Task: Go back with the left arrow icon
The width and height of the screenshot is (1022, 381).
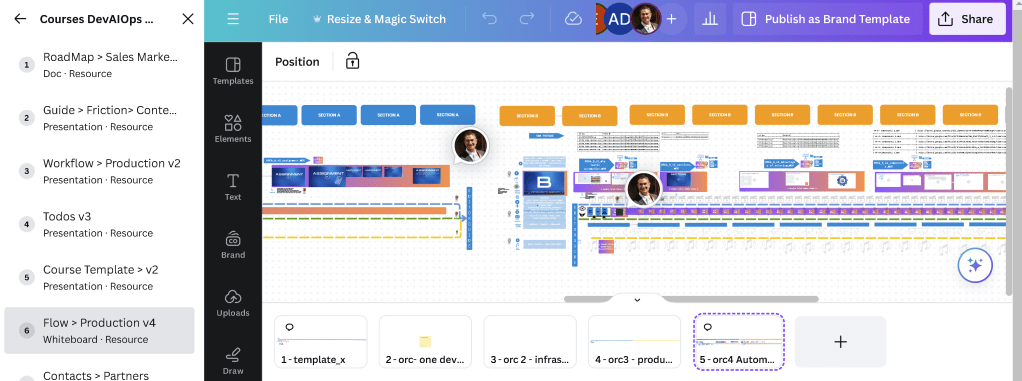Action: pos(20,19)
